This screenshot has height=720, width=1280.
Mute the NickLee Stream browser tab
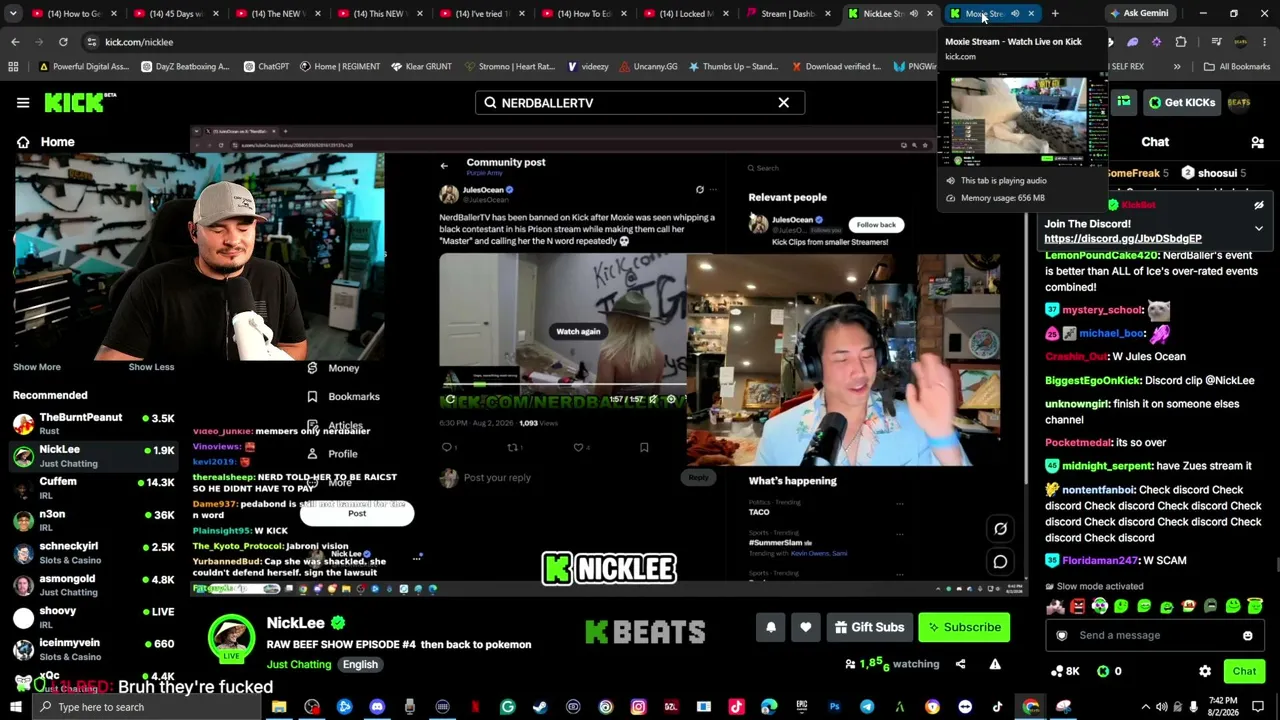point(914,13)
